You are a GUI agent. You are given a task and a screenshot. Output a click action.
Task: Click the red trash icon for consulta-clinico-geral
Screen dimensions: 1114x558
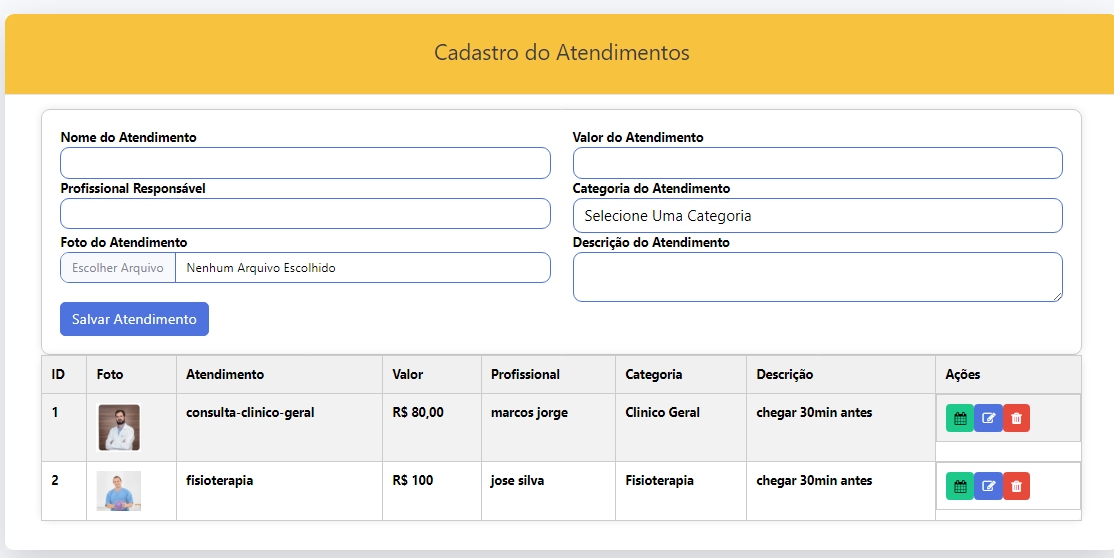click(x=1016, y=418)
